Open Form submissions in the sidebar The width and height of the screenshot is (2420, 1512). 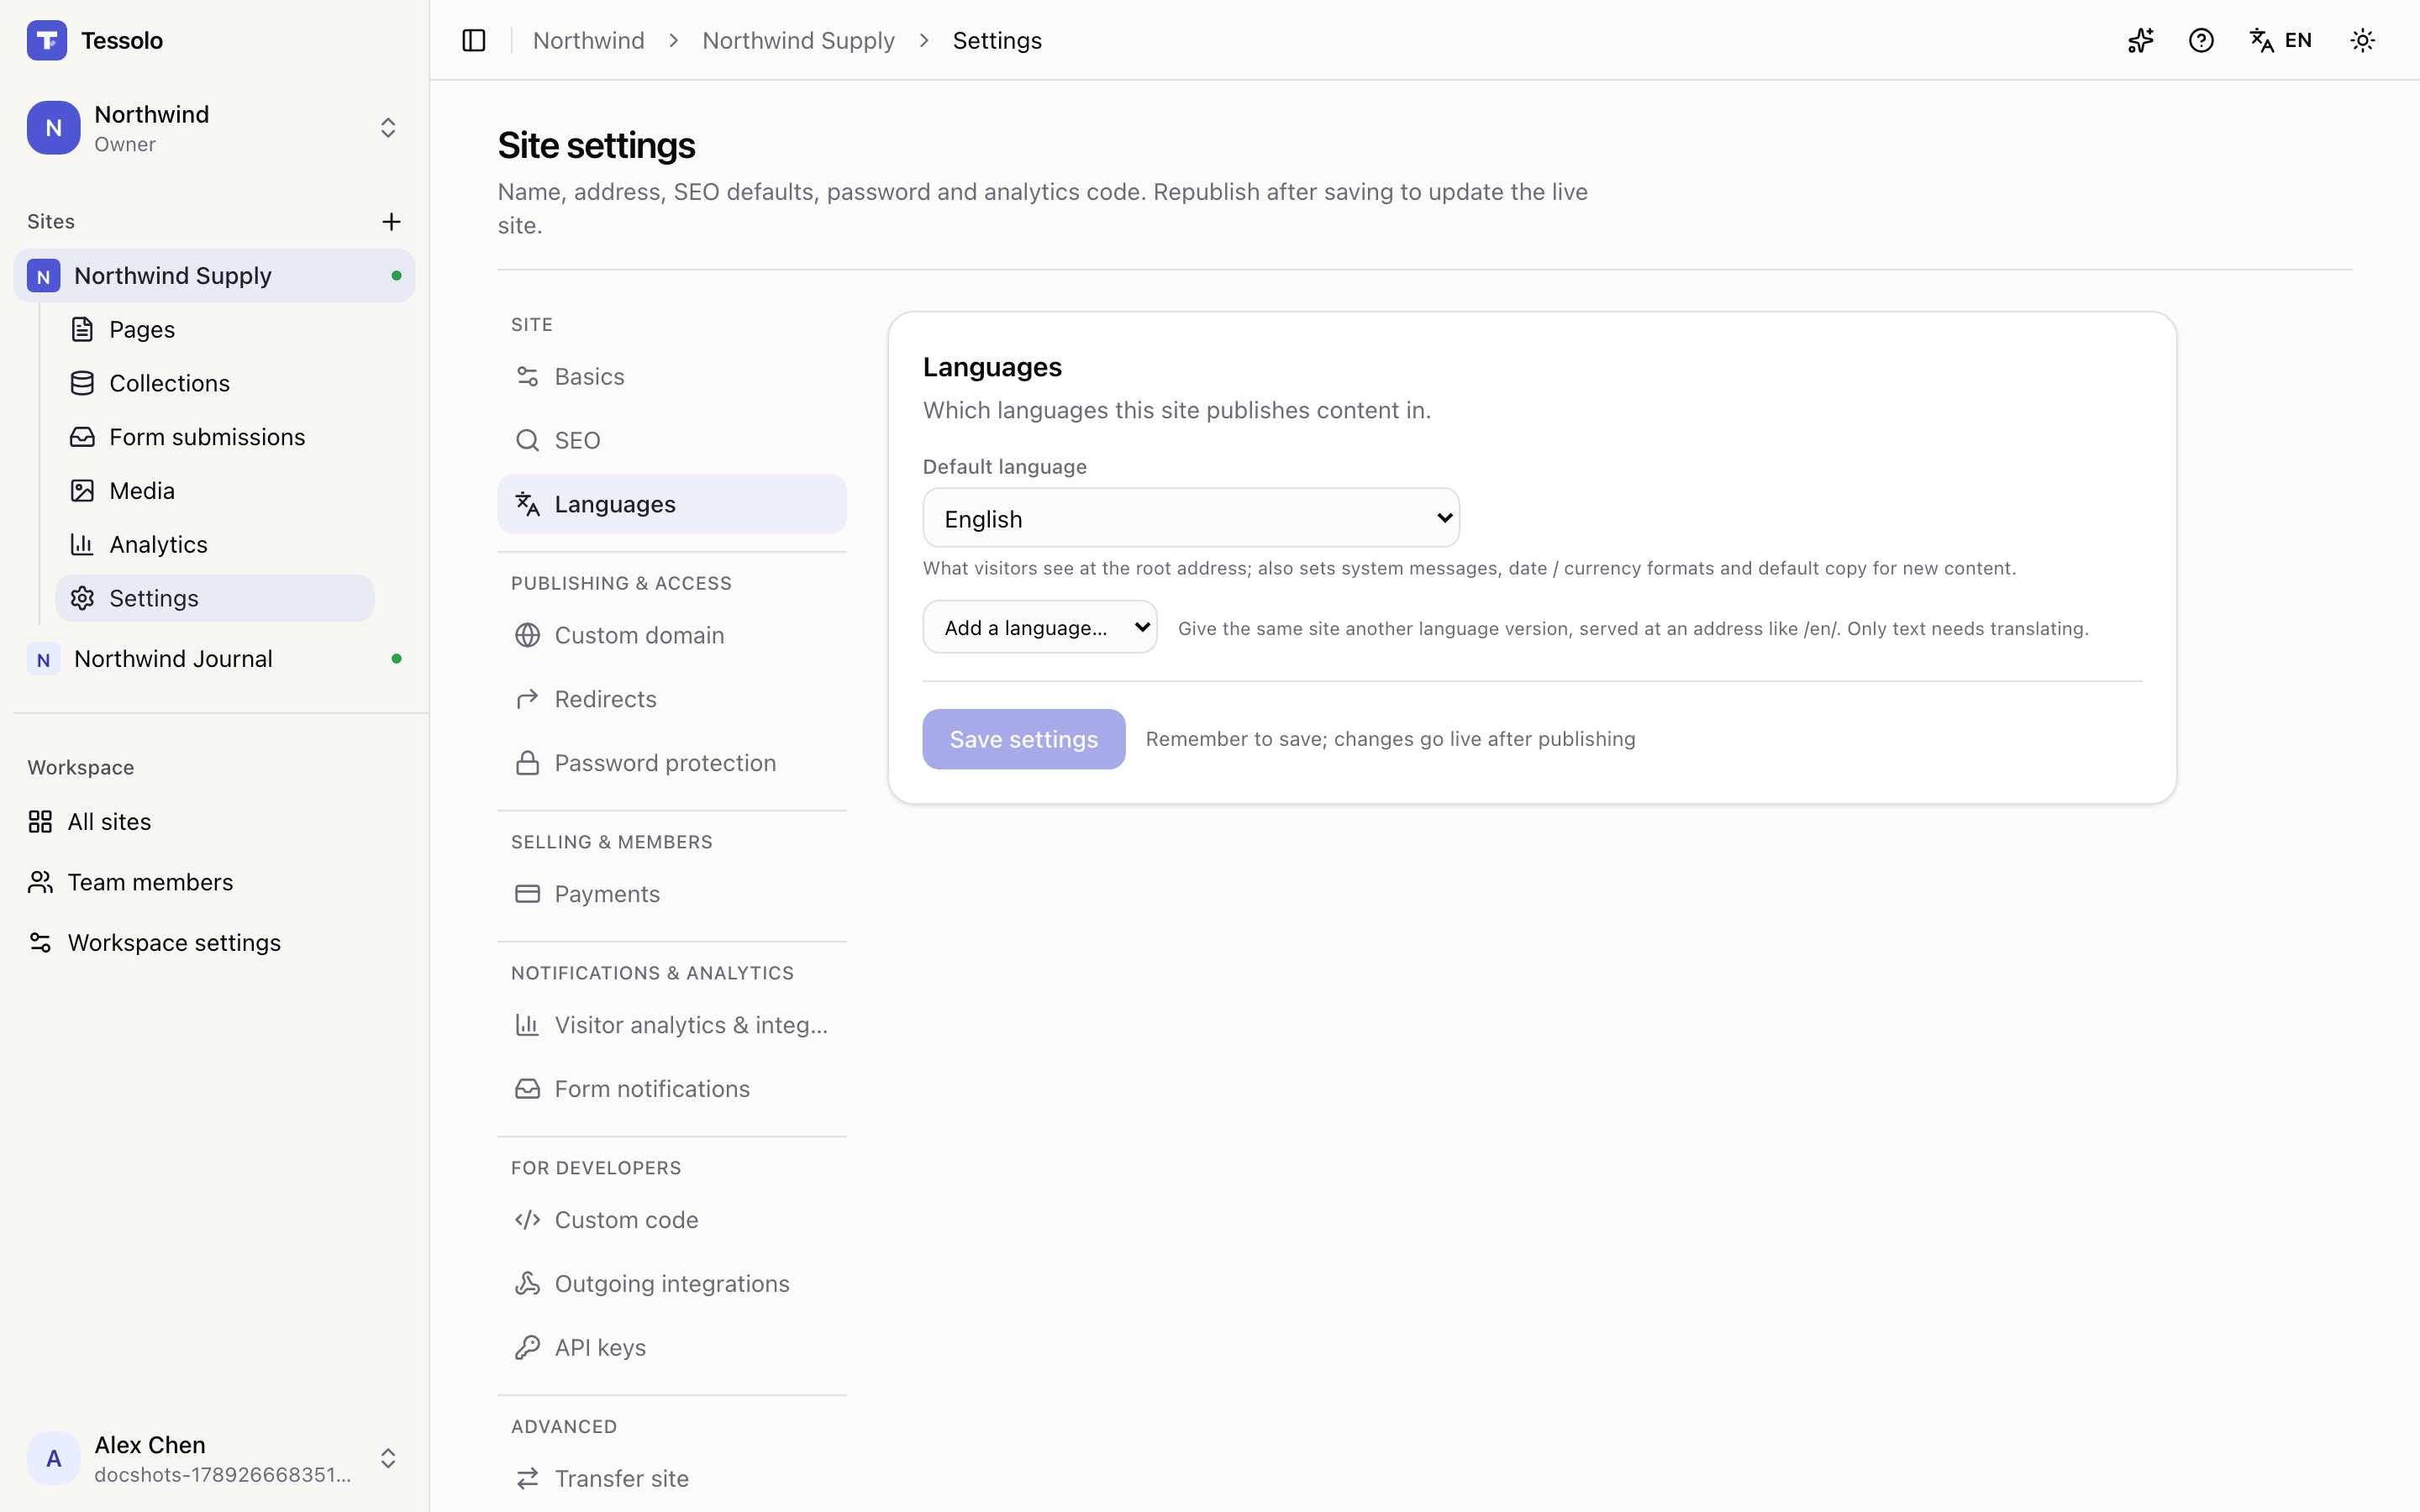(215, 437)
